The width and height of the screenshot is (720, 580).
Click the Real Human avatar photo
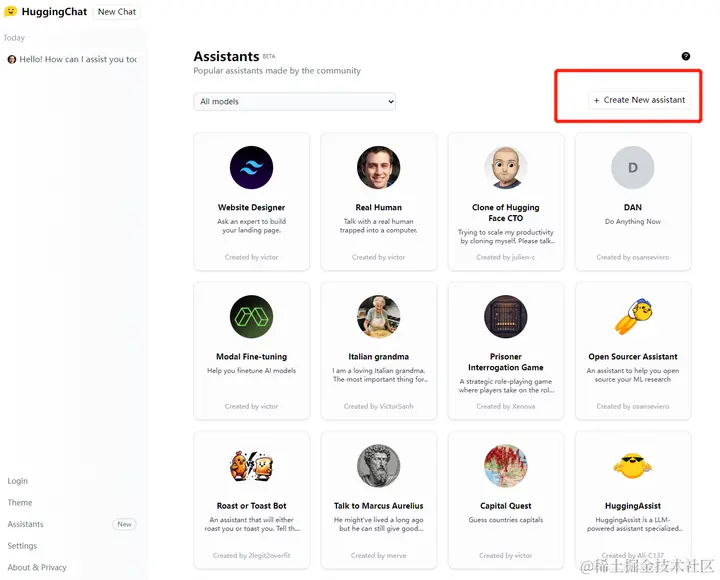[x=378, y=168]
